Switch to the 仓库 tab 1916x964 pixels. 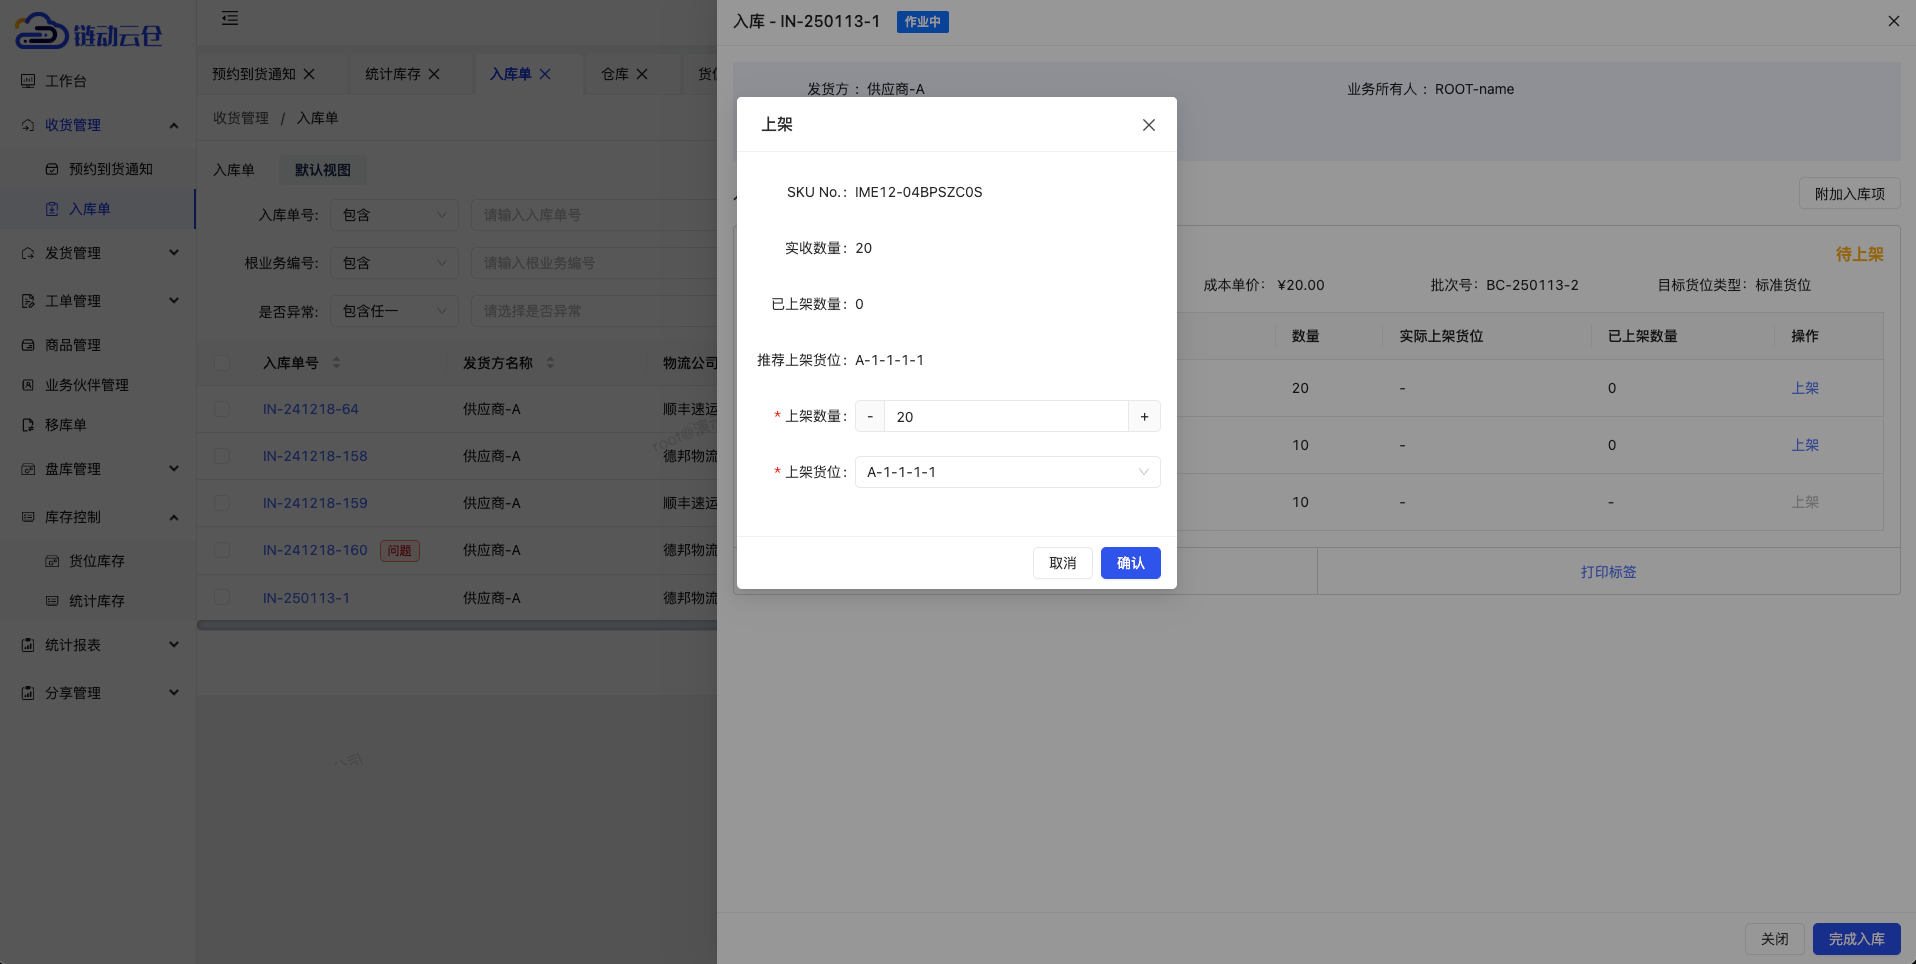click(614, 74)
